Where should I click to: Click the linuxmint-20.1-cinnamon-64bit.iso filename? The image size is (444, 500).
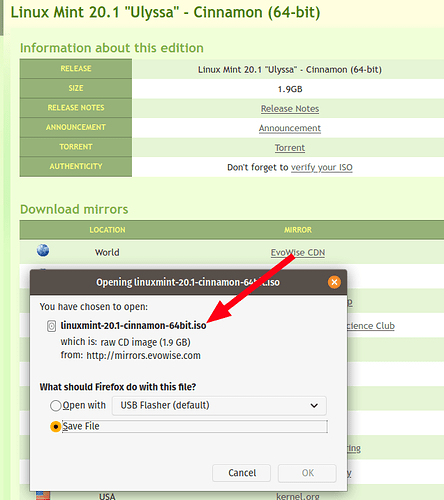(133, 325)
